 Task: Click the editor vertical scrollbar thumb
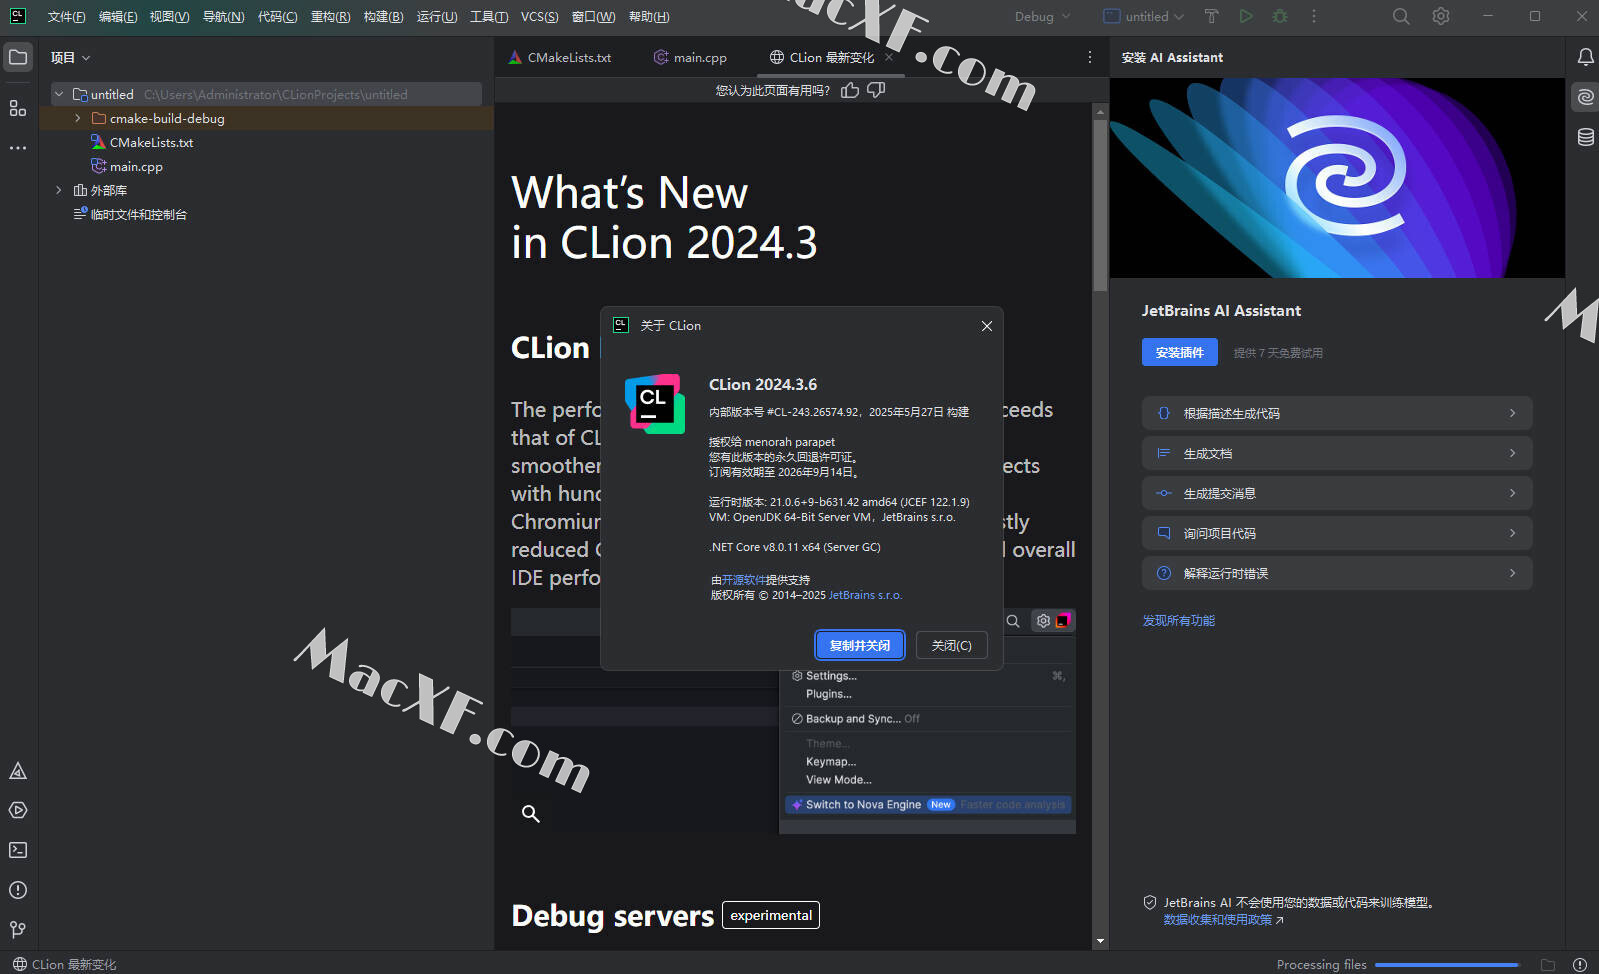pyautogui.click(x=1100, y=205)
